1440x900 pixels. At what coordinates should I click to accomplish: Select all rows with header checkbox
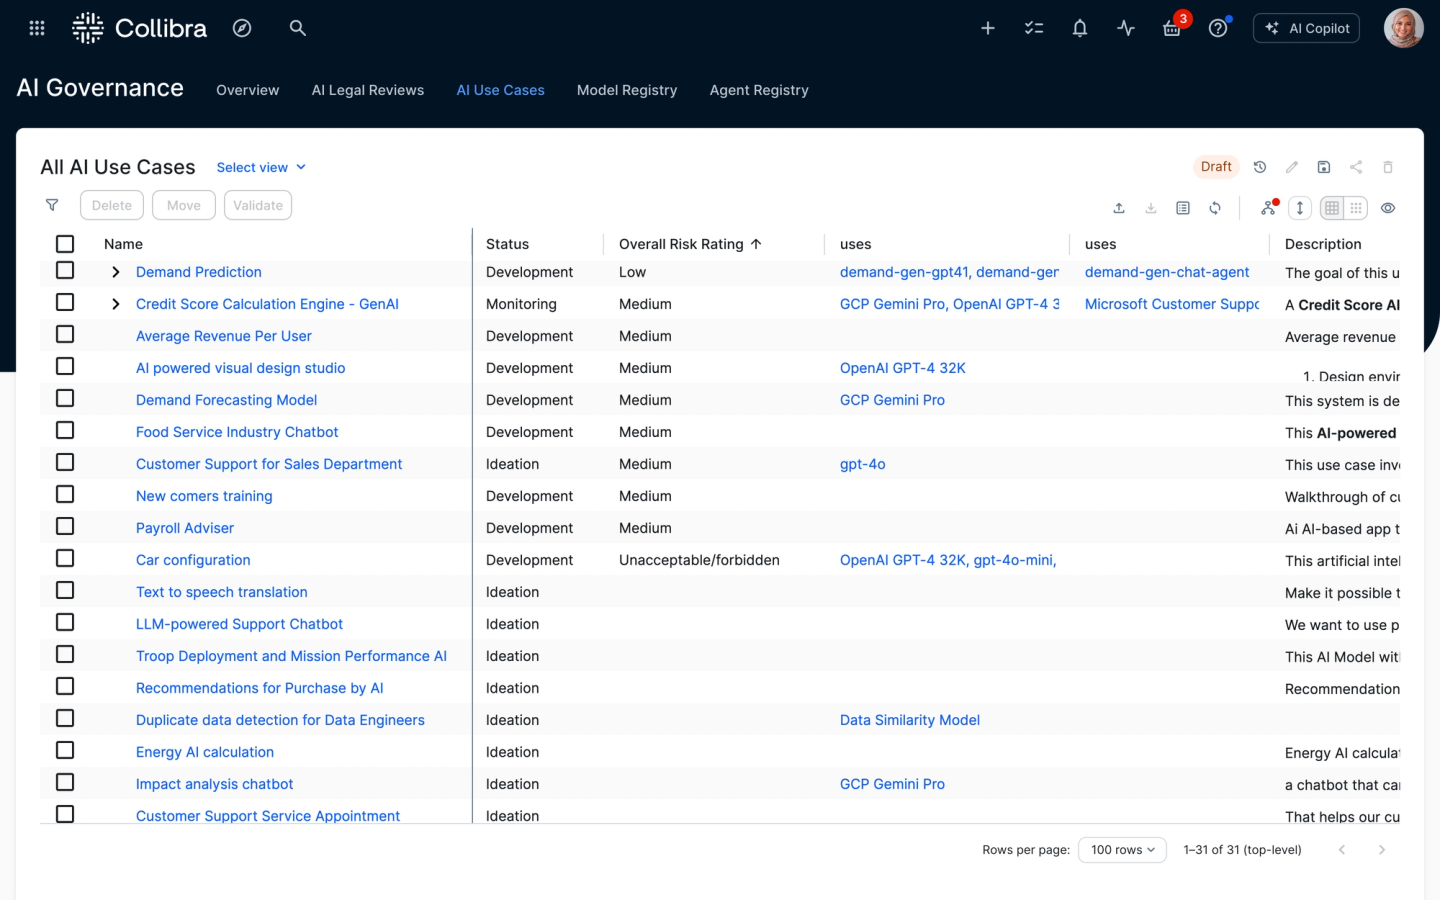pos(65,244)
